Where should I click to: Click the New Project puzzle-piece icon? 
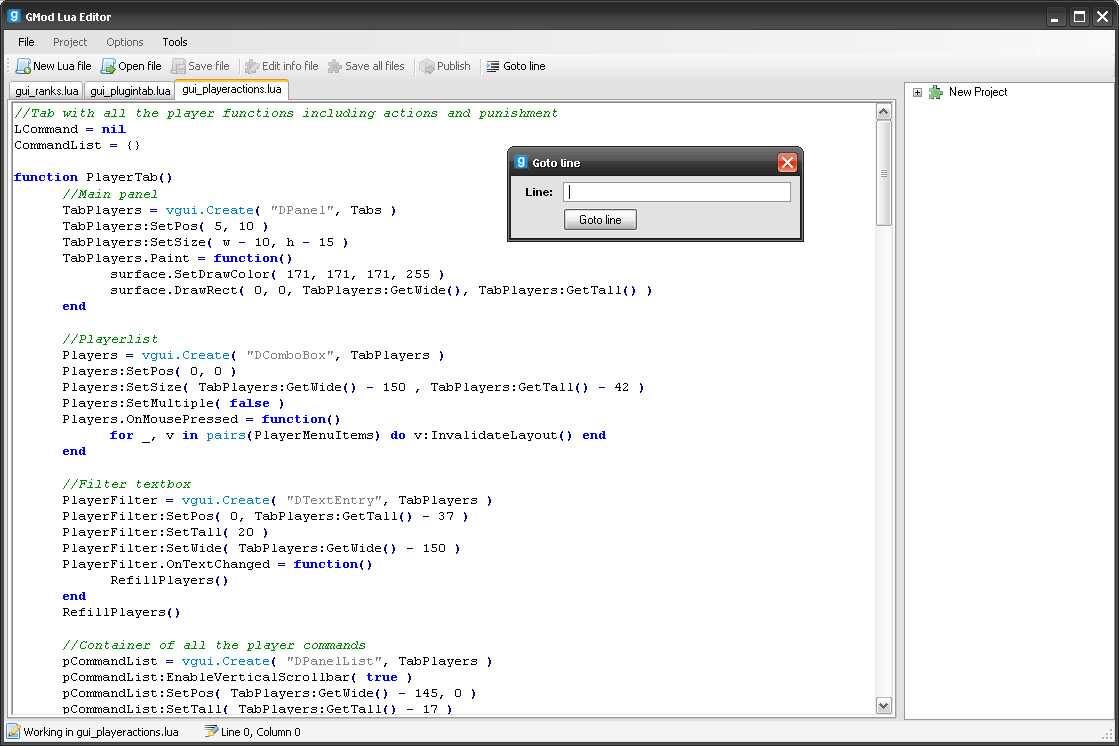(936, 92)
